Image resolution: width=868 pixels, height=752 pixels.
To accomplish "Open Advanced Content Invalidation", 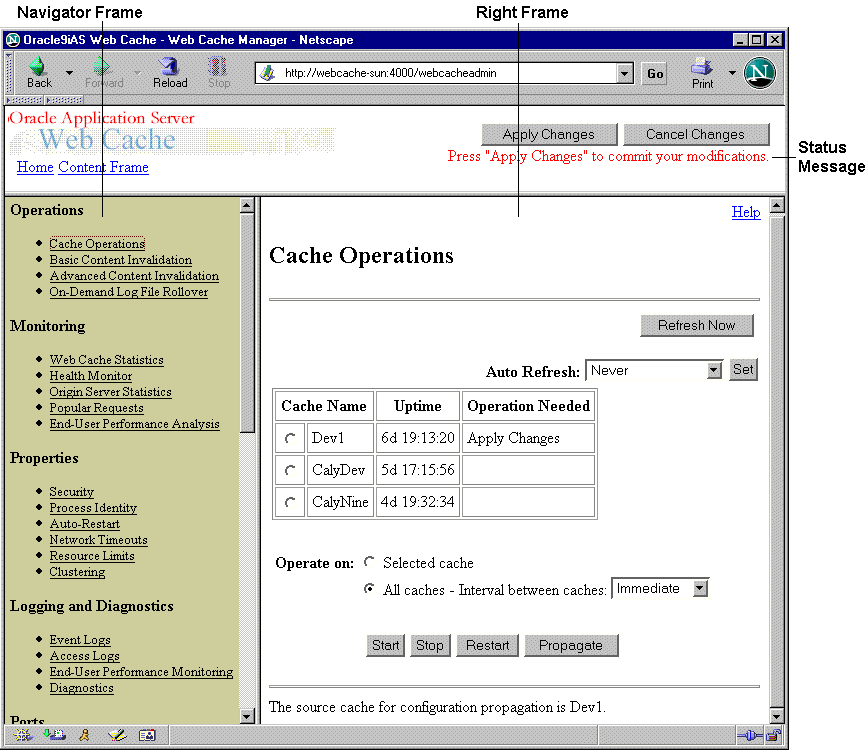I will click(134, 276).
